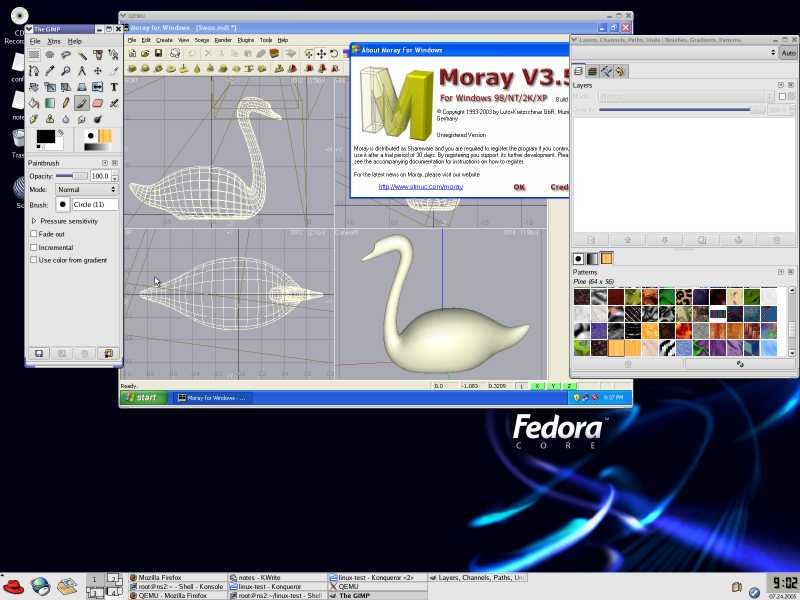Pick the Bucket Fill tool
This screenshot has width=800, height=600.
[x=34, y=103]
